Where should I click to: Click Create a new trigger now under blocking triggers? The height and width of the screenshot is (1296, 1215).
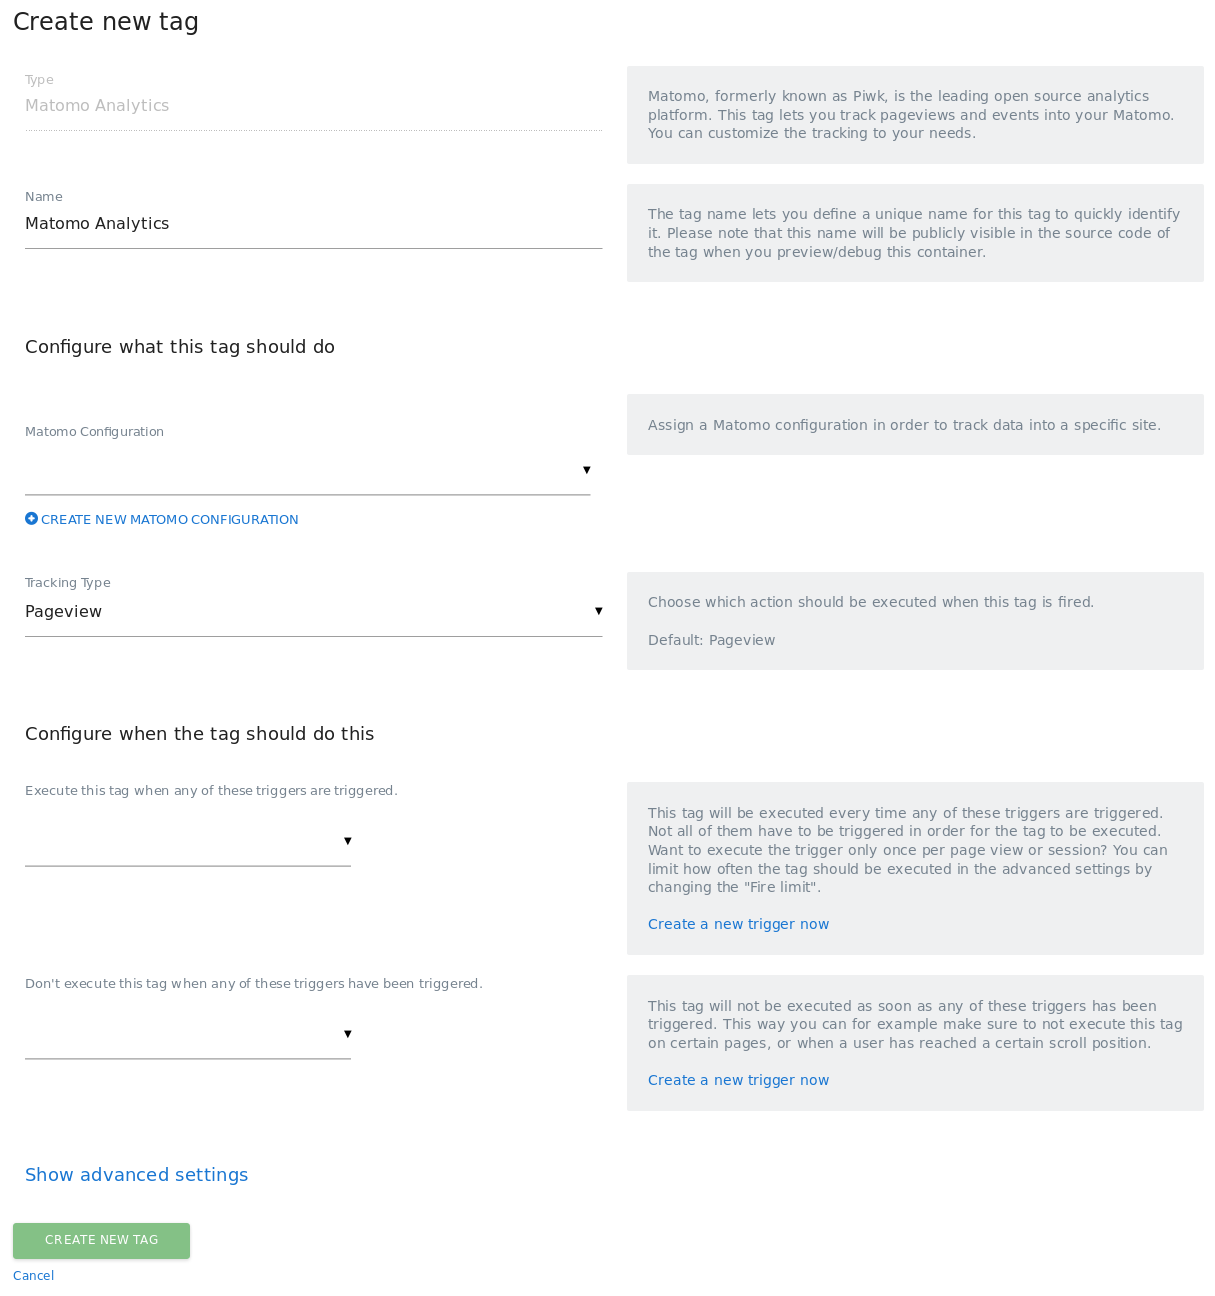pos(738,1080)
